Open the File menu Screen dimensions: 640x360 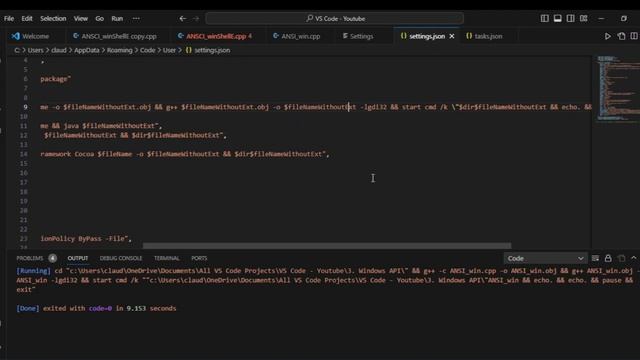[9, 18]
